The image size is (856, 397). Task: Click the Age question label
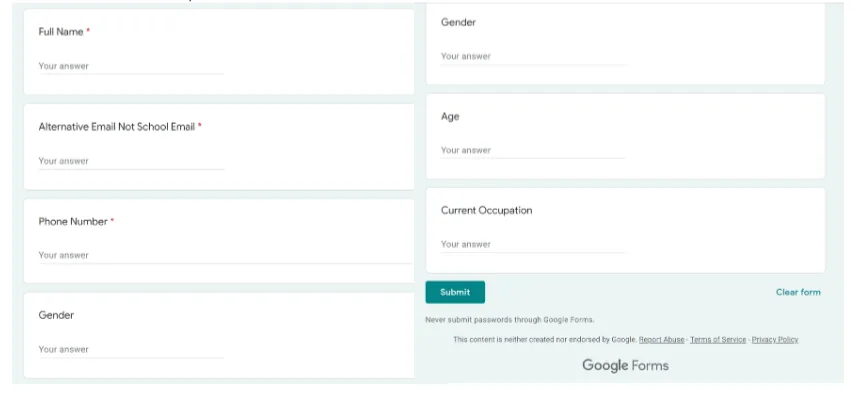pos(450,117)
